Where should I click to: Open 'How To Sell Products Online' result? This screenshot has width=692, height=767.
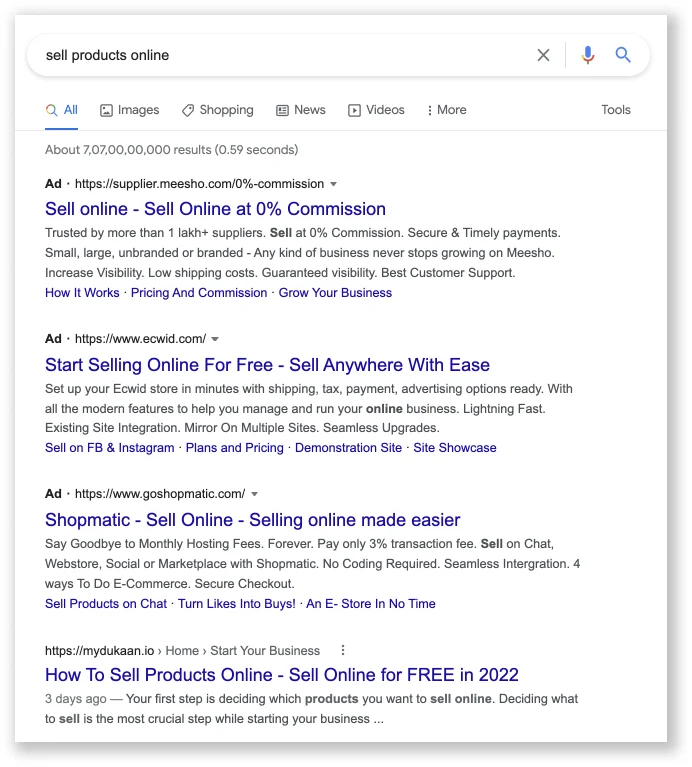coord(281,675)
